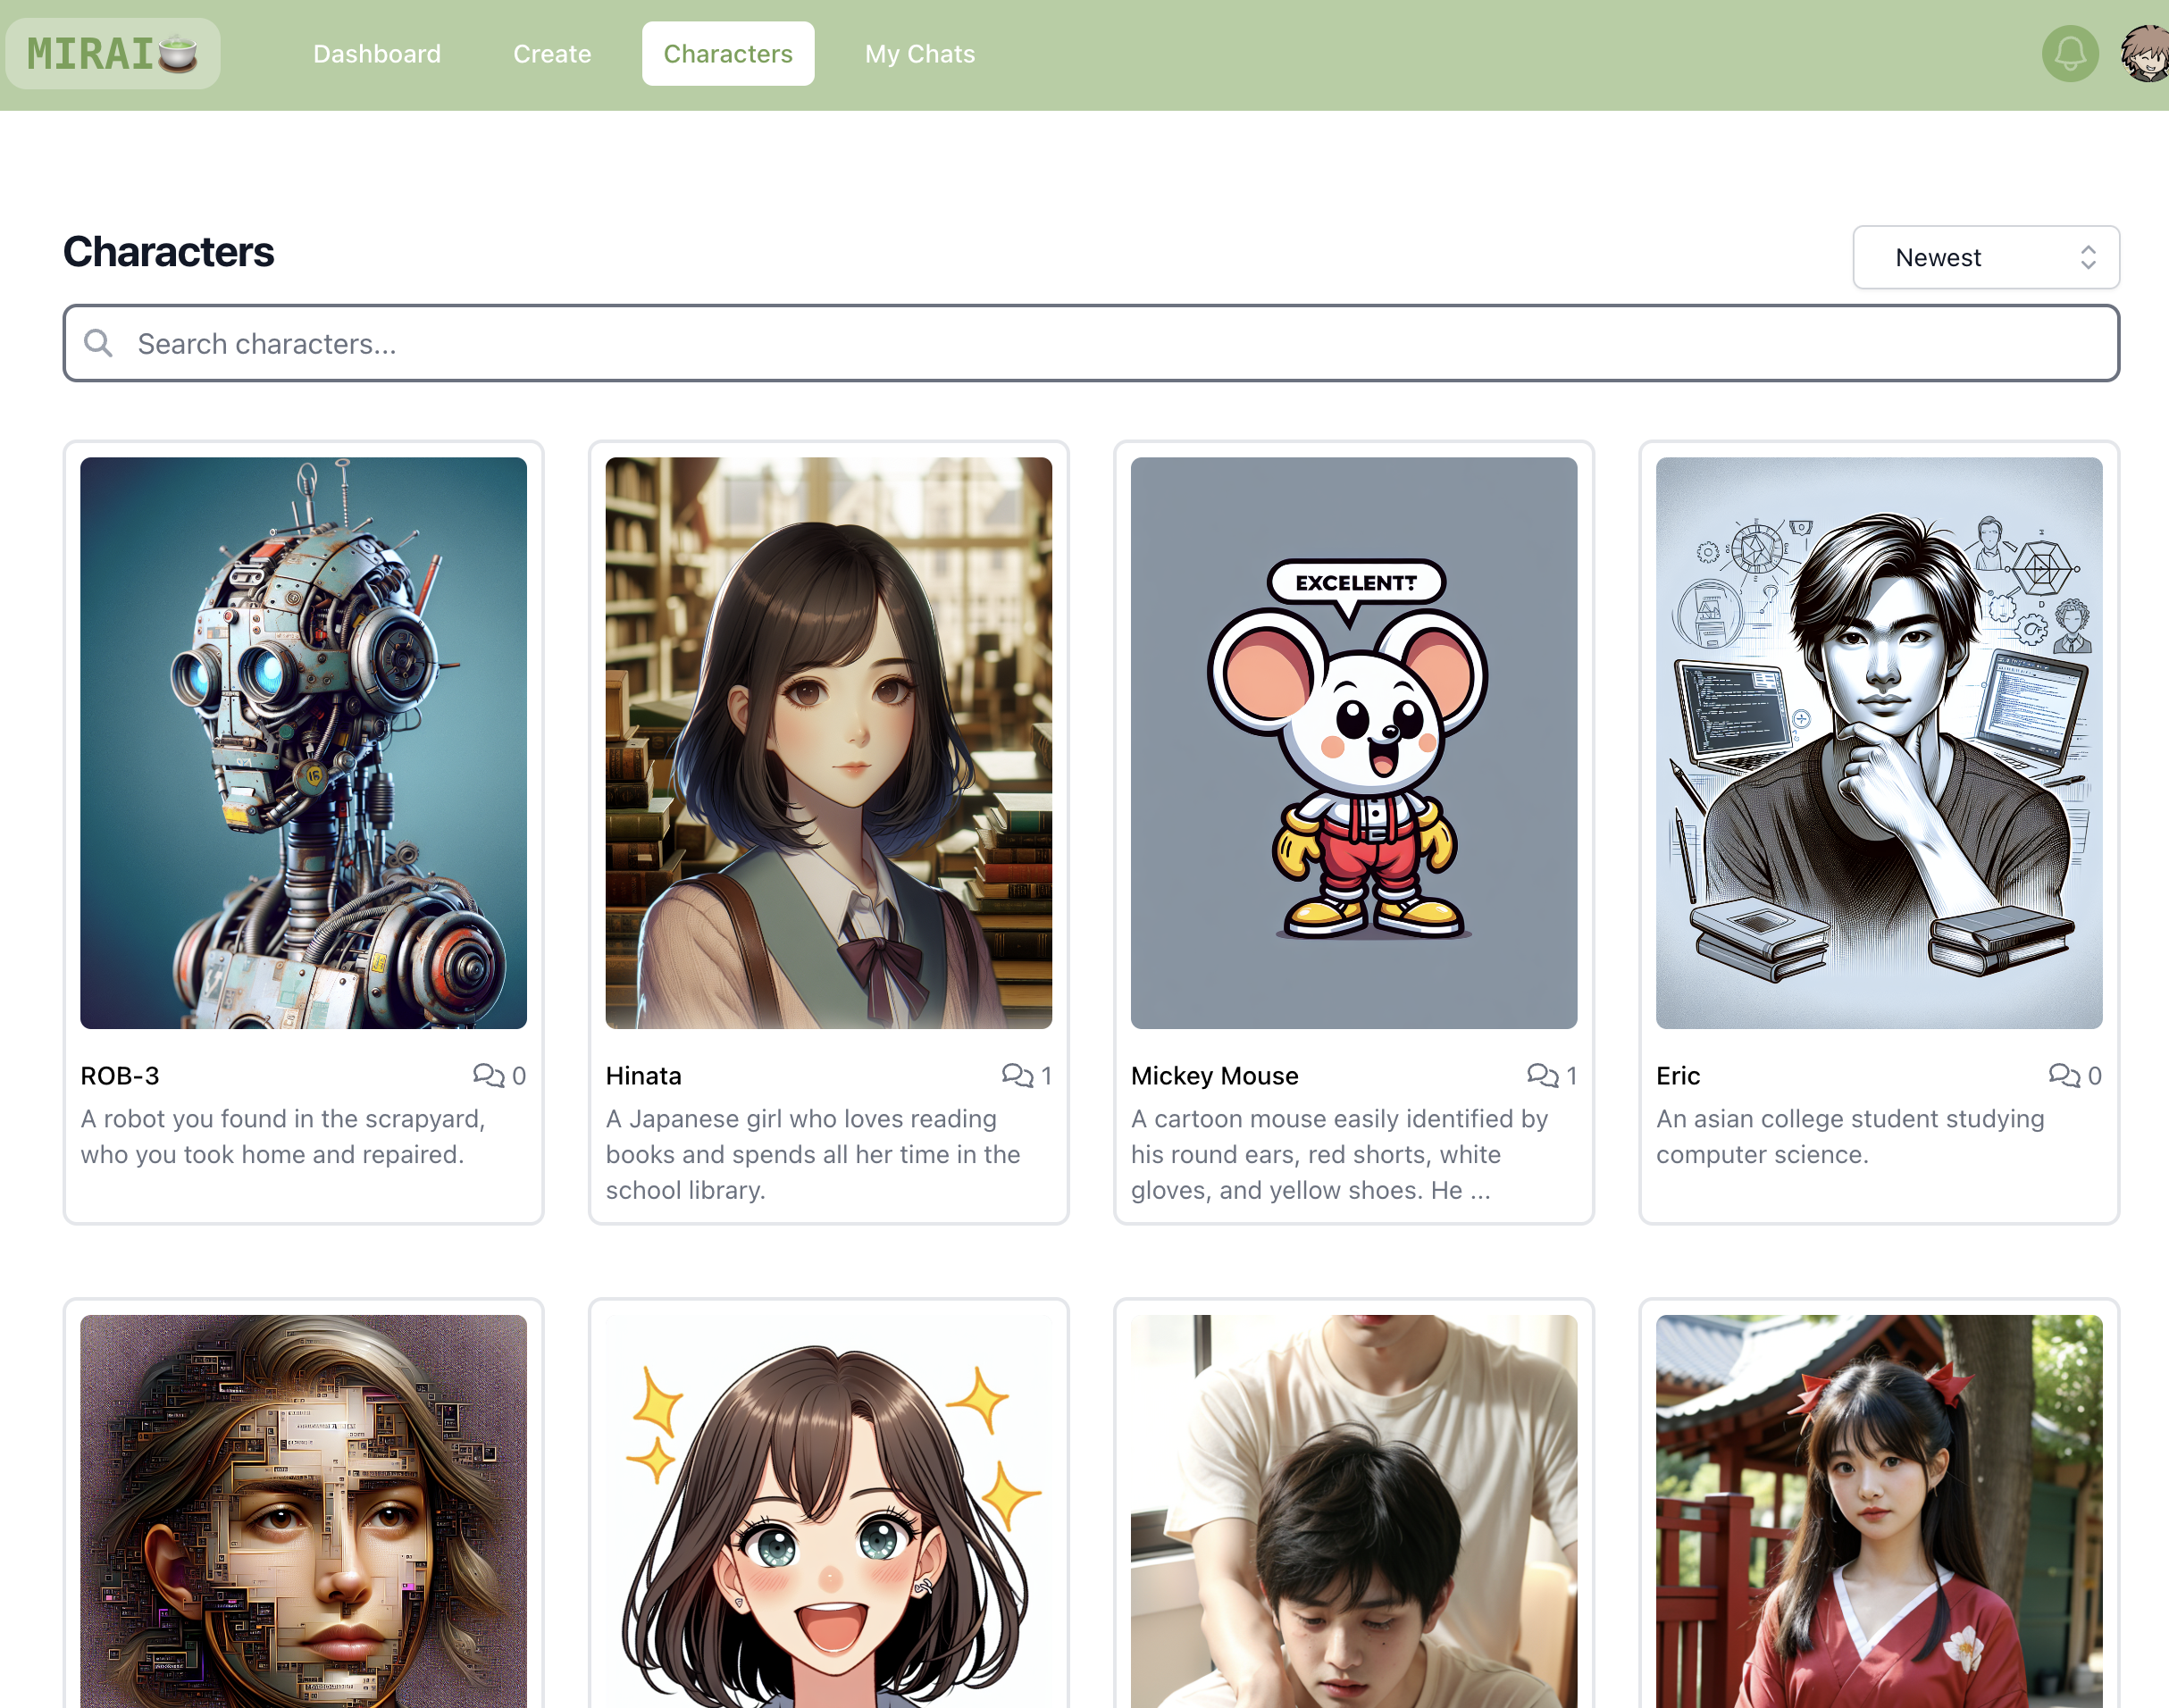Click the chat count icon on Mickey Mouse
The width and height of the screenshot is (2169, 1708).
point(1542,1075)
